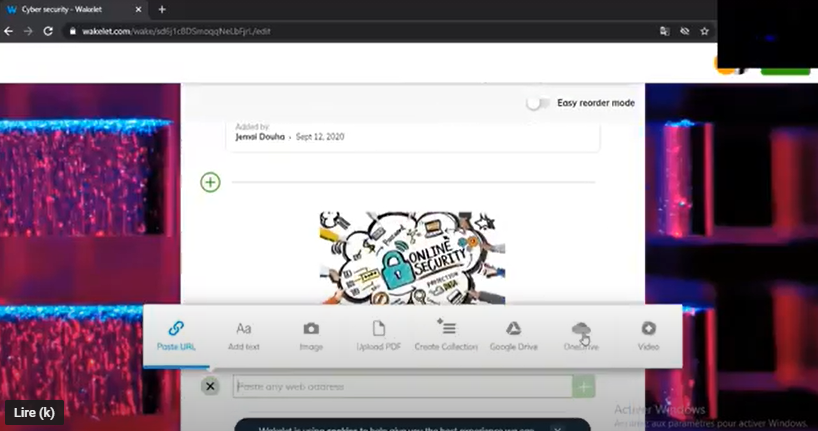This screenshot has width=818, height=431.
Task: Open a new browser tab
Action: coord(162,9)
